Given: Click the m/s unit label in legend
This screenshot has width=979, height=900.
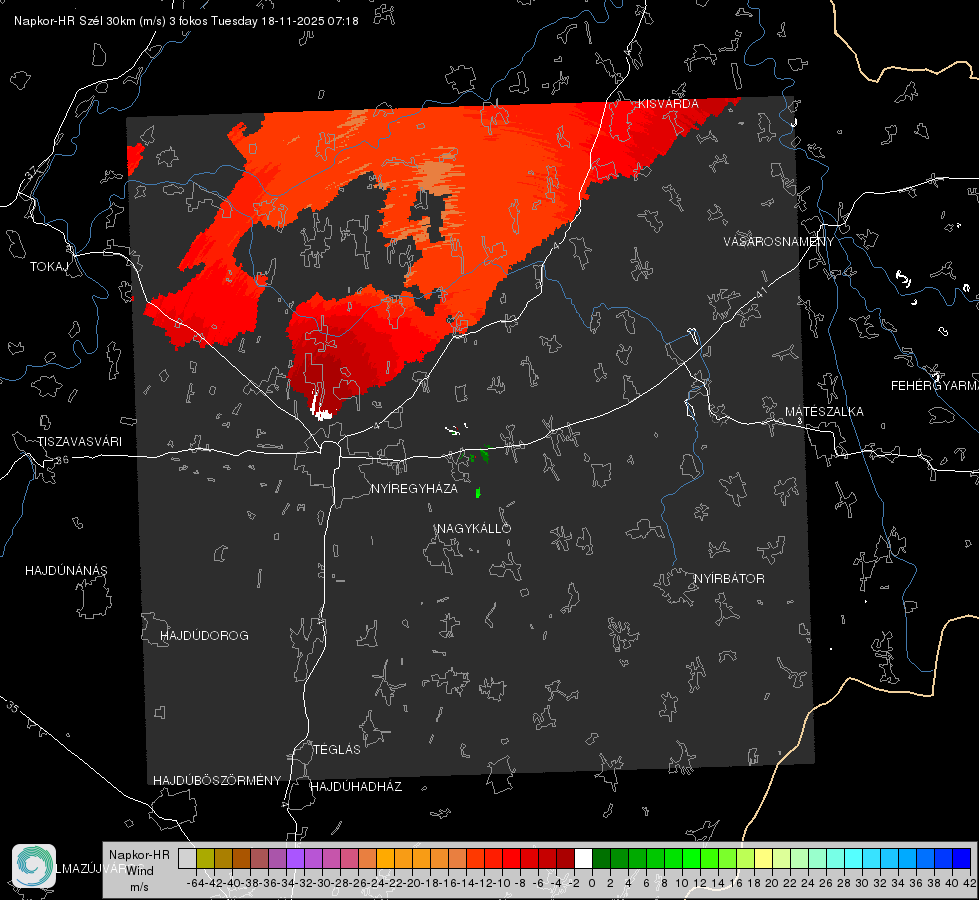Looking at the screenshot, I should [x=139, y=887].
